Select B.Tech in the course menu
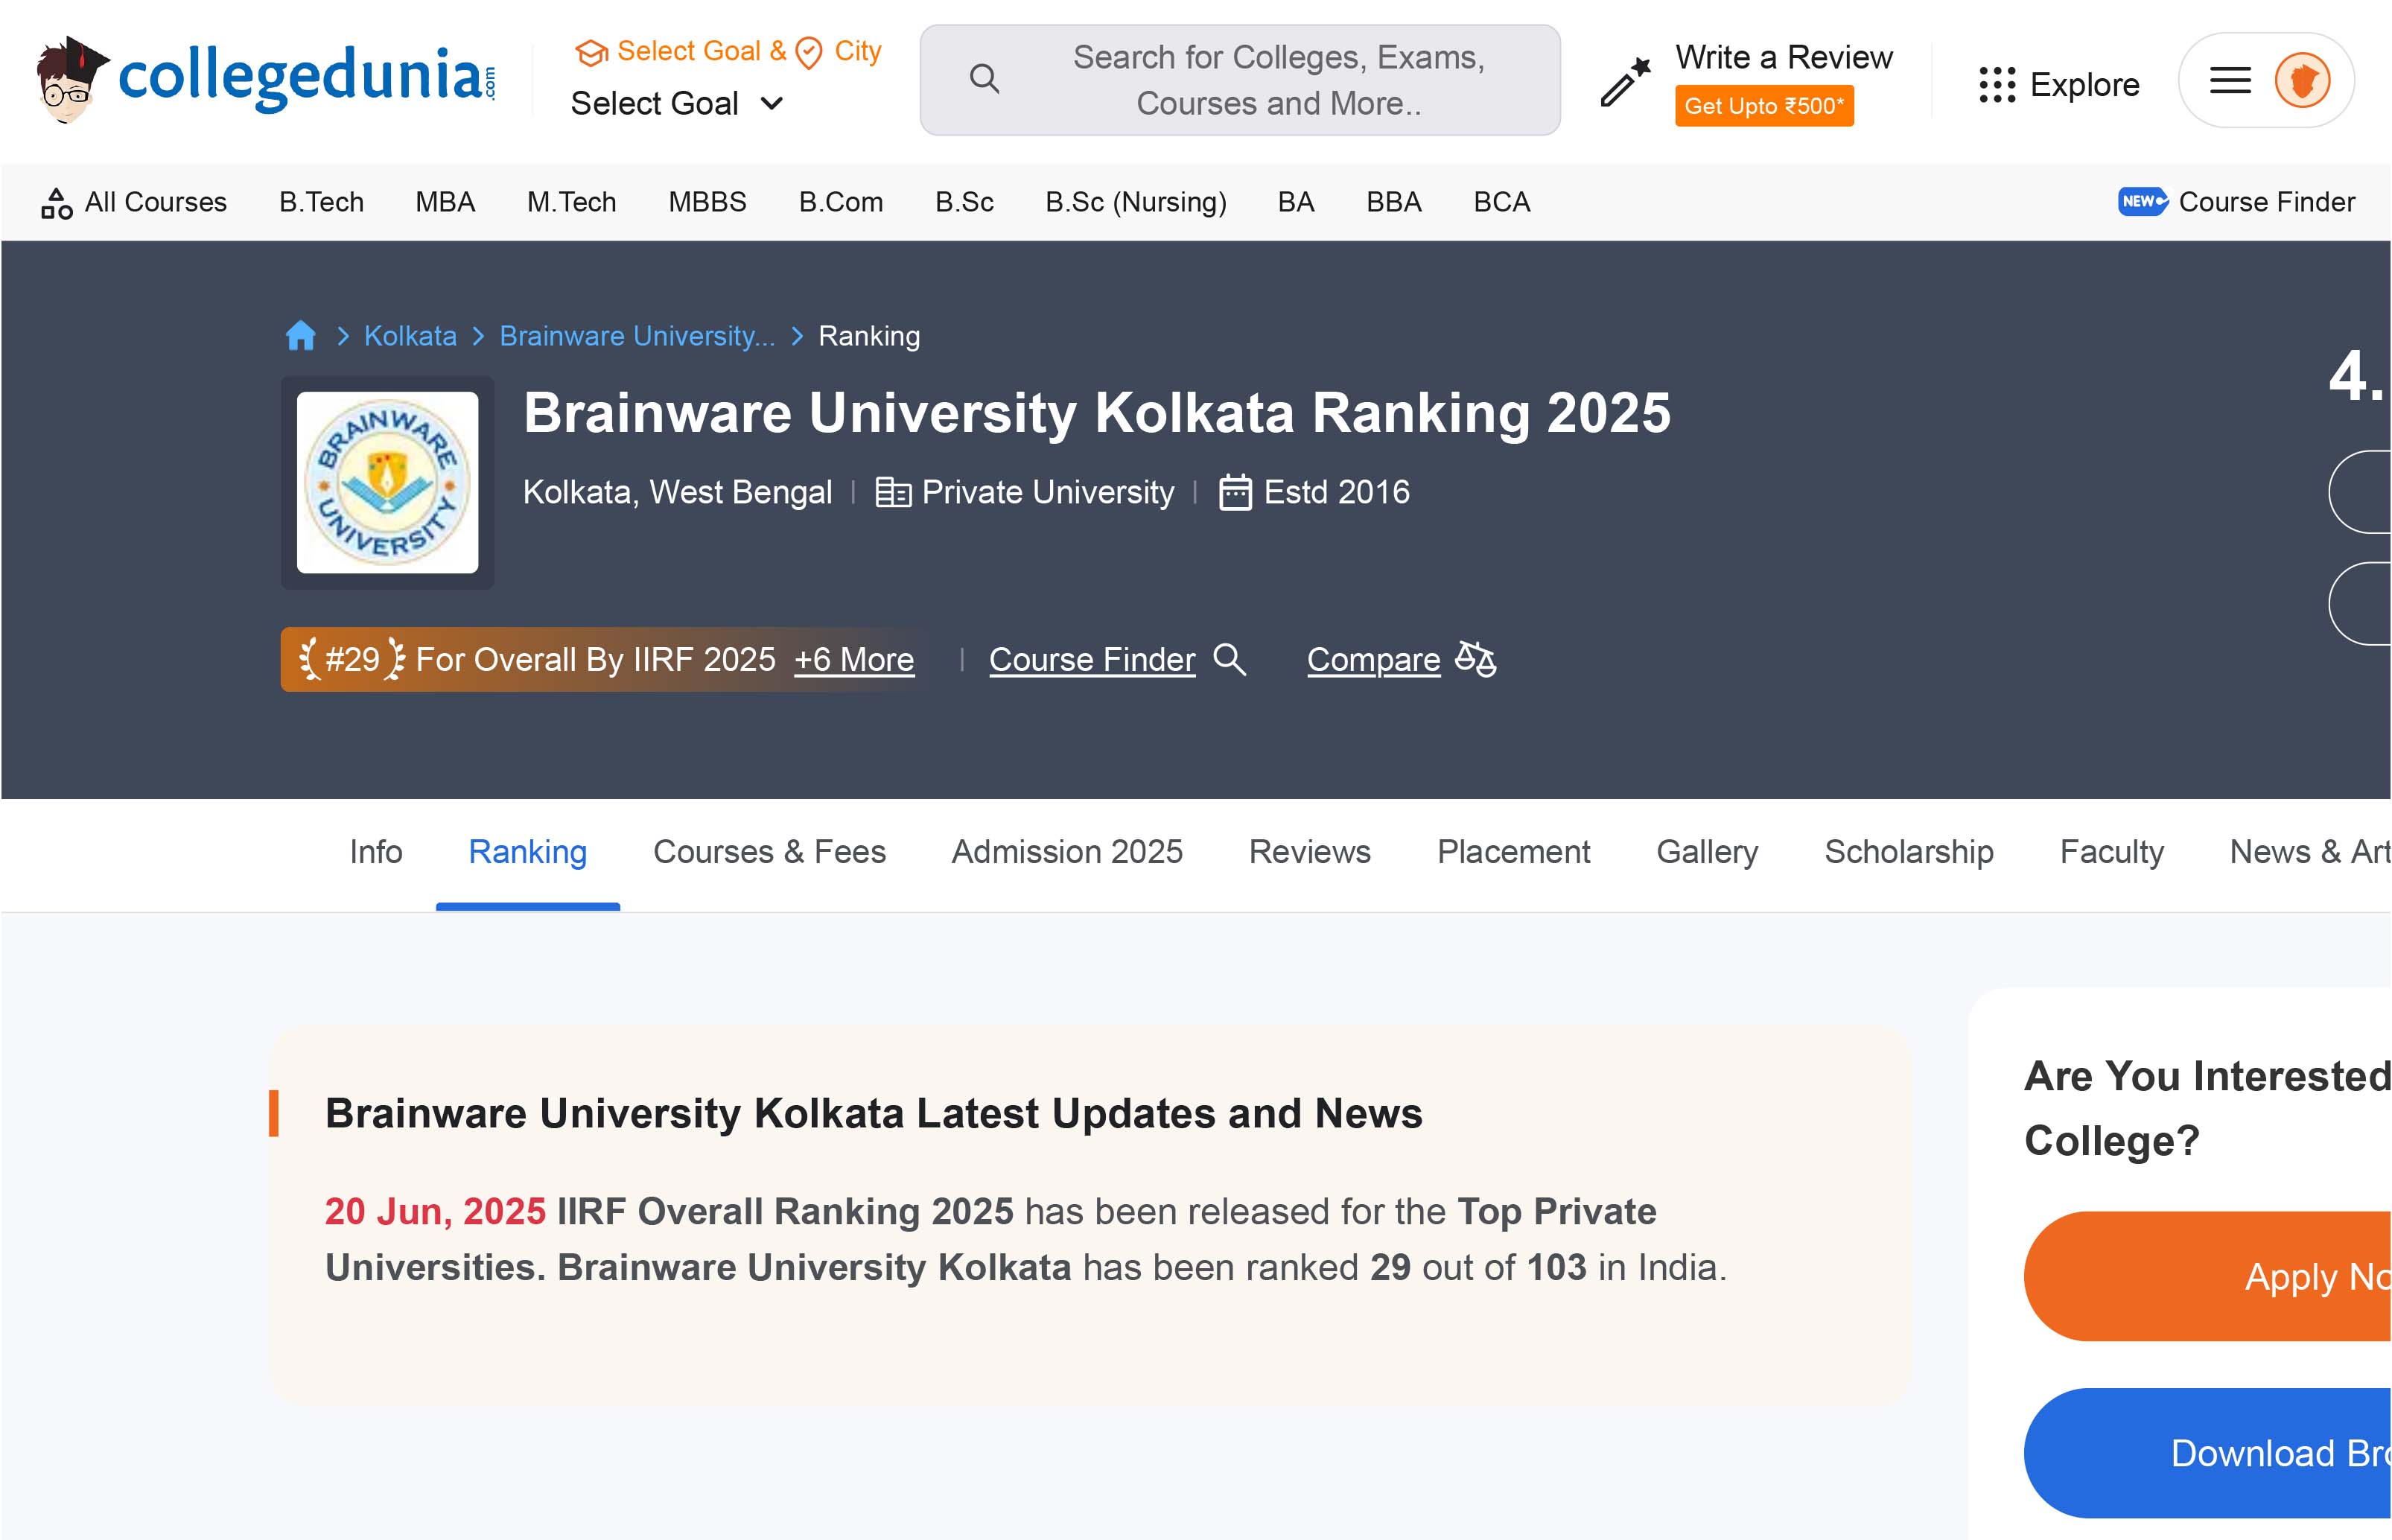 321,202
